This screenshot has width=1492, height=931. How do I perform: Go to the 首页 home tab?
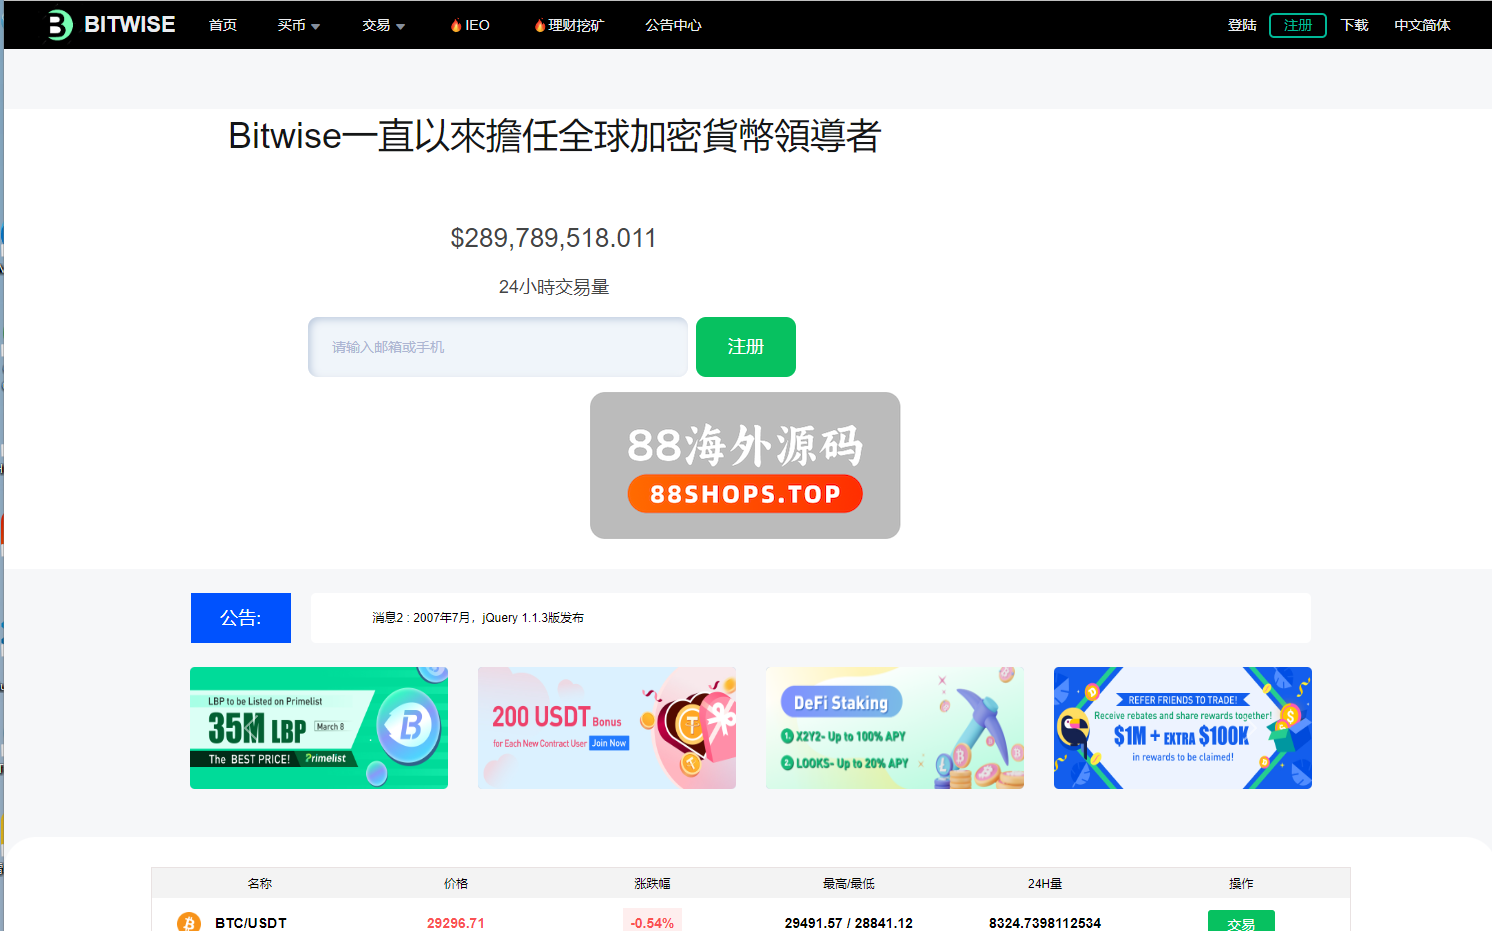coord(223,25)
